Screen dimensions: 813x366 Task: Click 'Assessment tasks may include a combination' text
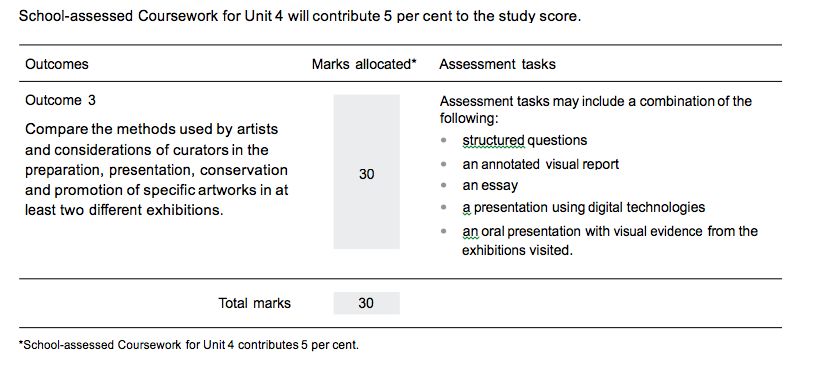click(x=596, y=109)
